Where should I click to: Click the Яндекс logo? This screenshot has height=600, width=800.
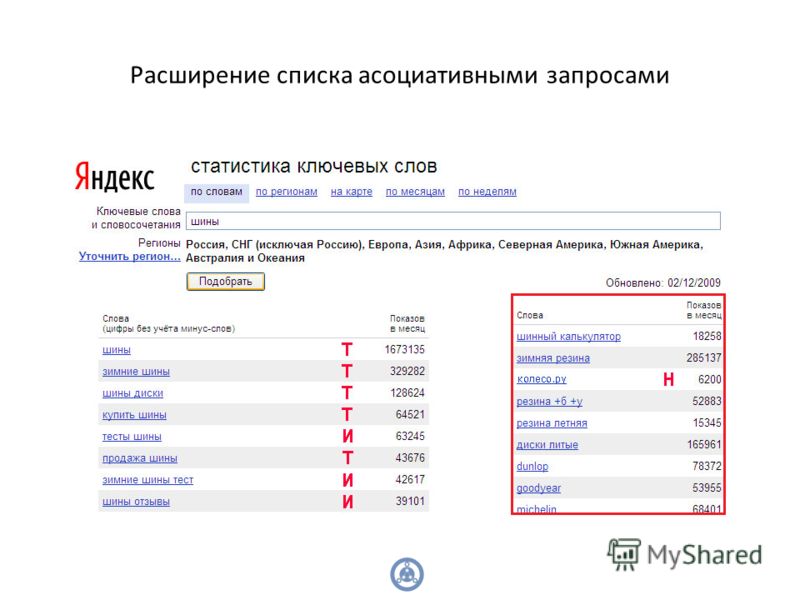[x=115, y=177]
